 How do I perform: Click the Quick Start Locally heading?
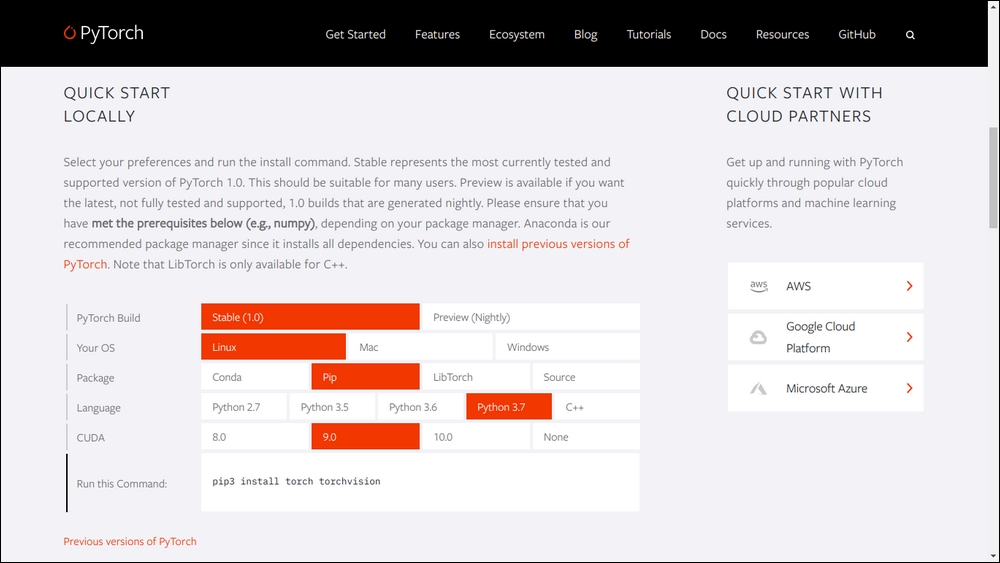click(x=117, y=105)
